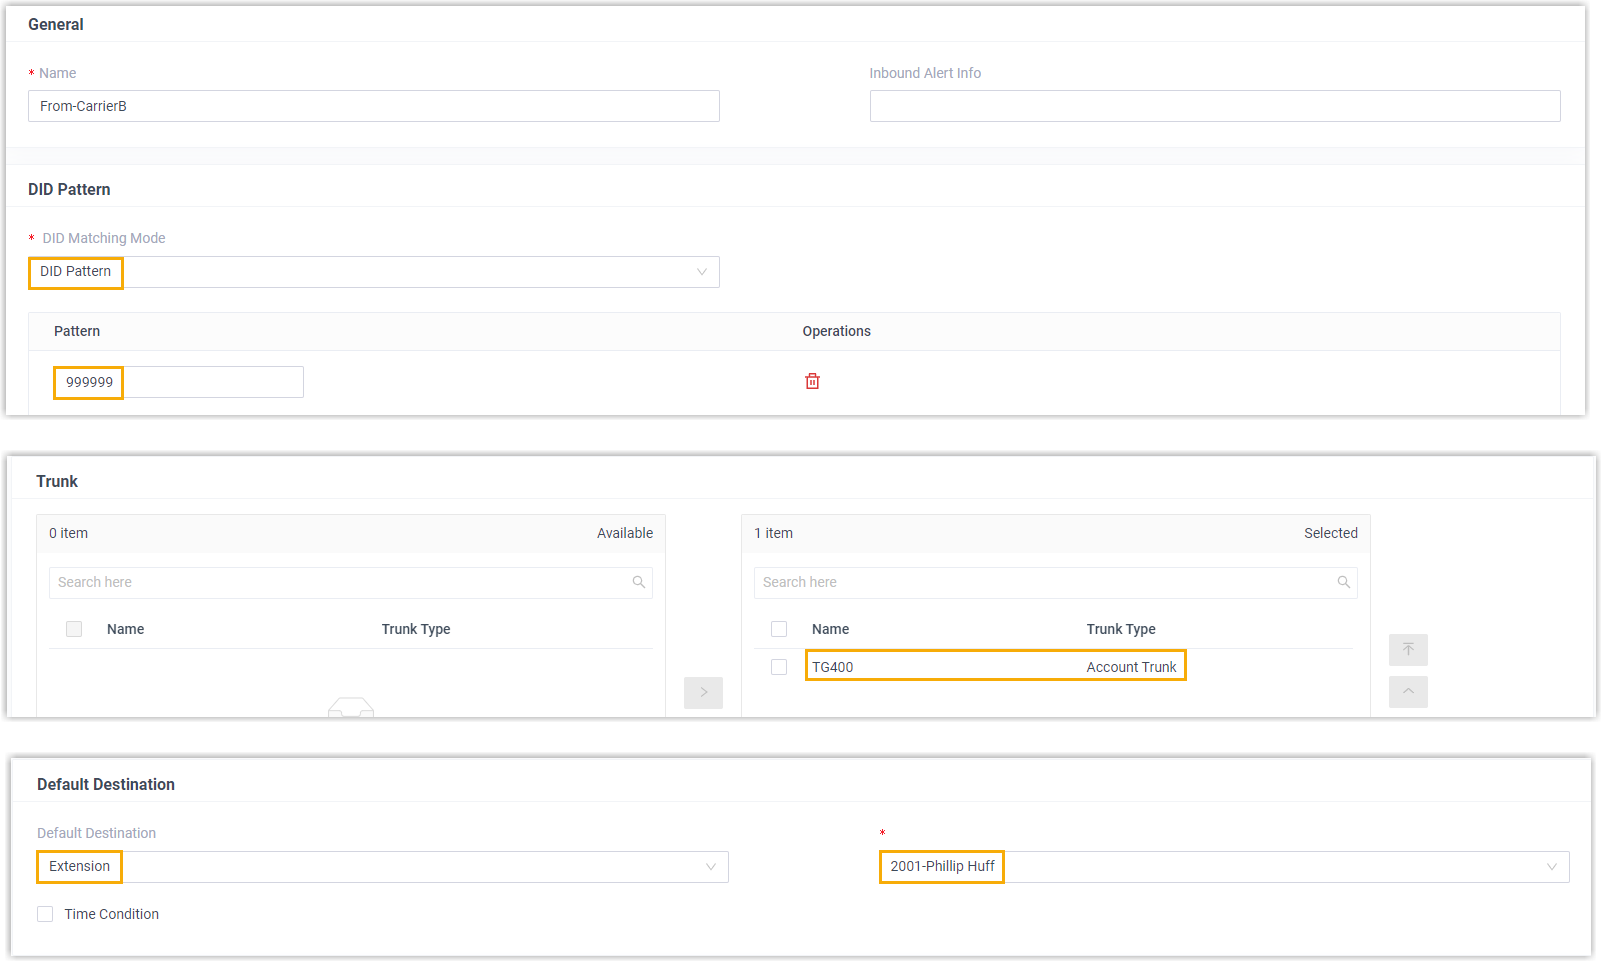Enable the Time Condition checkbox
This screenshot has width=1602, height=962.
[45, 914]
